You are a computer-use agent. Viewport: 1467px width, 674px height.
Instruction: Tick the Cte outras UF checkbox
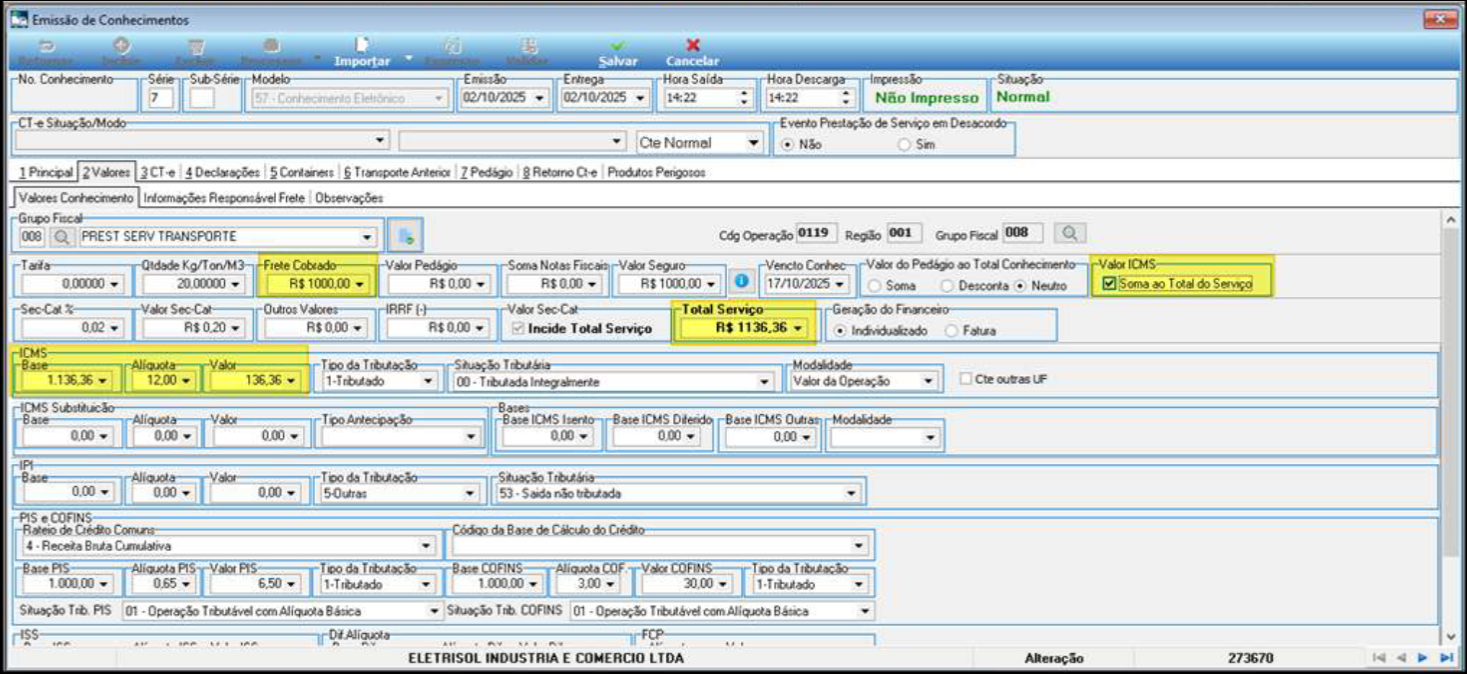pyautogui.click(x=965, y=379)
